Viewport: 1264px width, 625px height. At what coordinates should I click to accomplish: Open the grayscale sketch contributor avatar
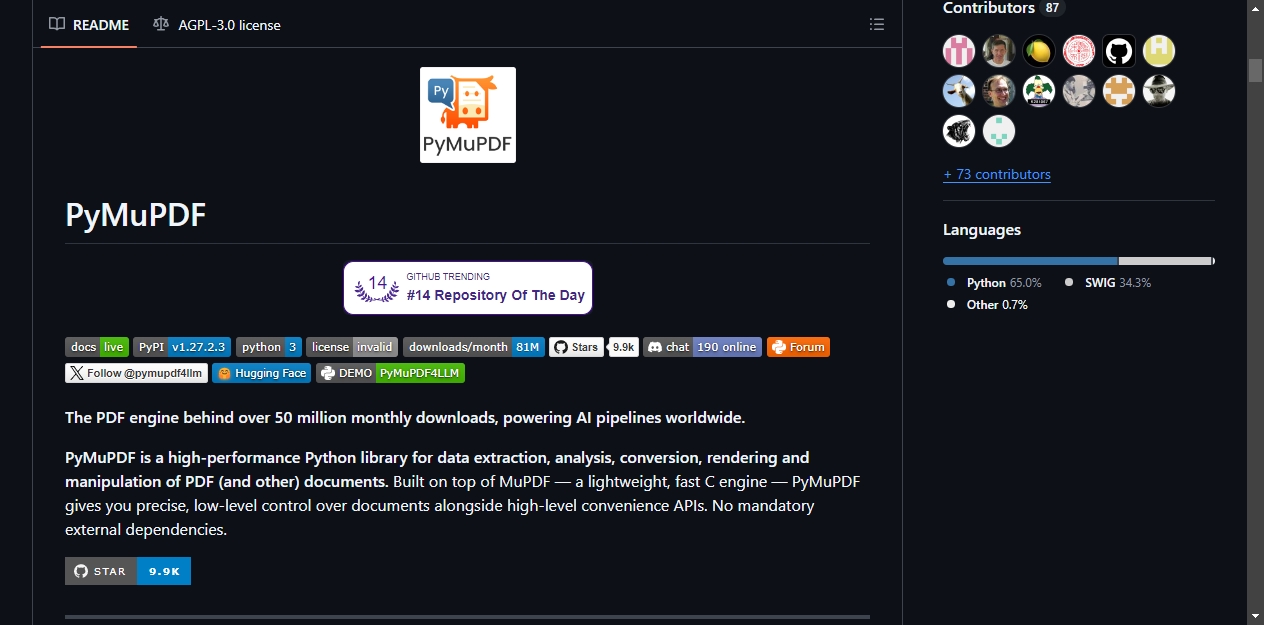(1079, 91)
